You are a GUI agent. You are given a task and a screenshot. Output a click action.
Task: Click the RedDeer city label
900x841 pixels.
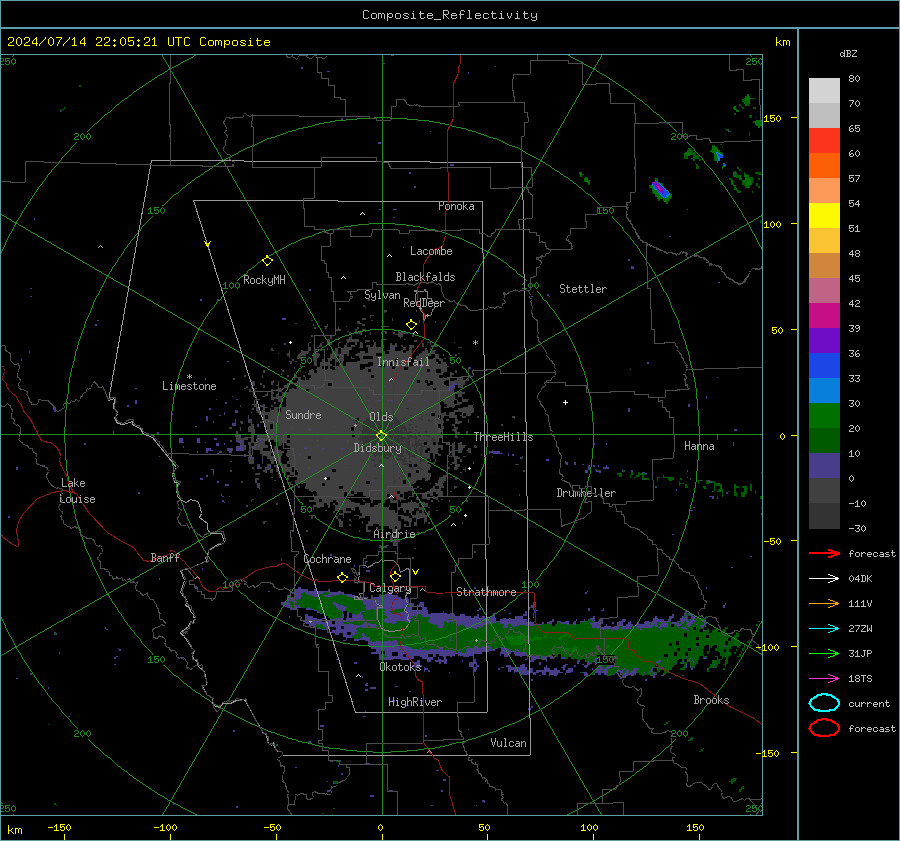coord(424,303)
